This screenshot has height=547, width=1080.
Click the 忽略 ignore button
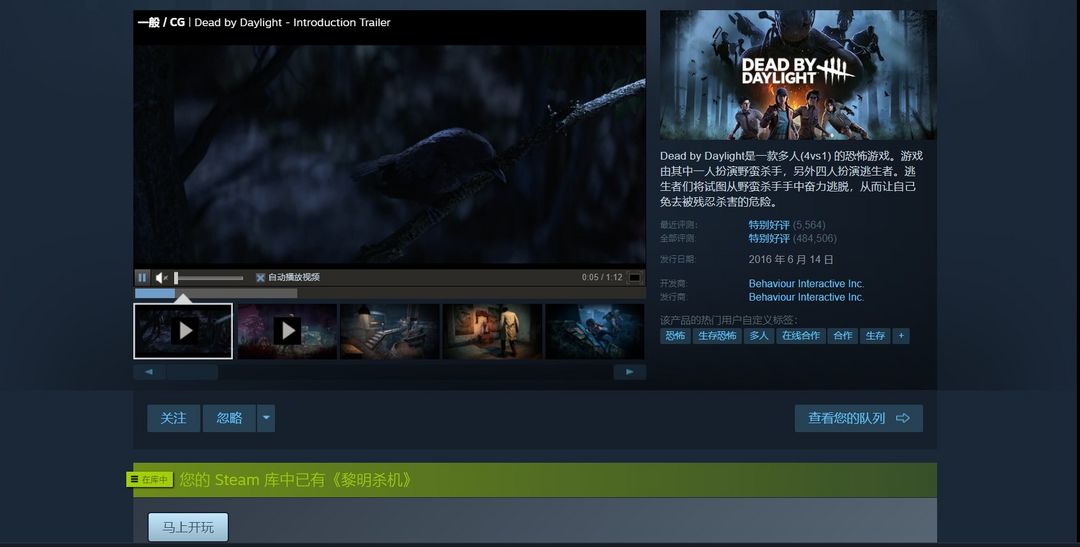click(x=229, y=418)
